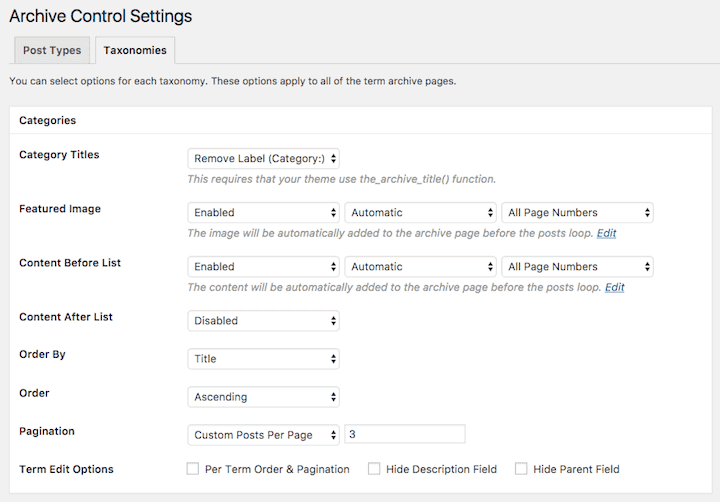
Task: Click the Order By label
Action: (42, 355)
